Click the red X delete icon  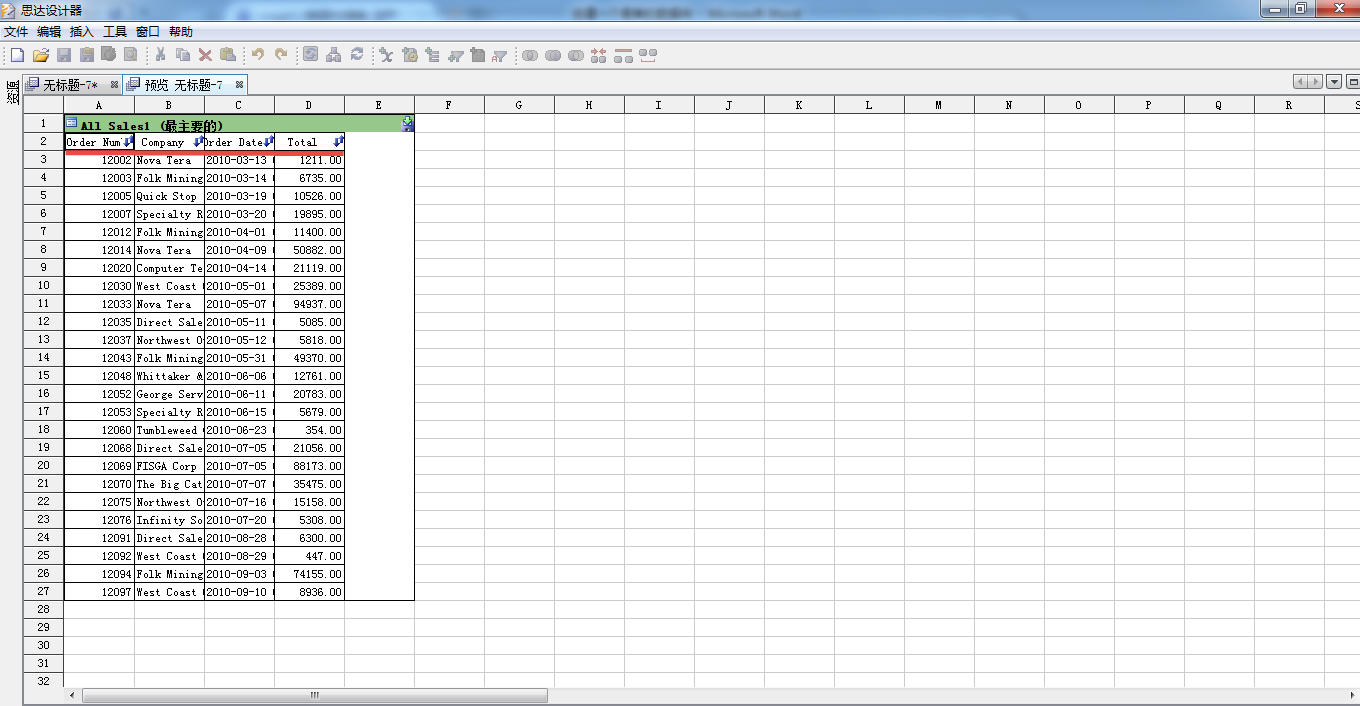[x=205, y=55]
